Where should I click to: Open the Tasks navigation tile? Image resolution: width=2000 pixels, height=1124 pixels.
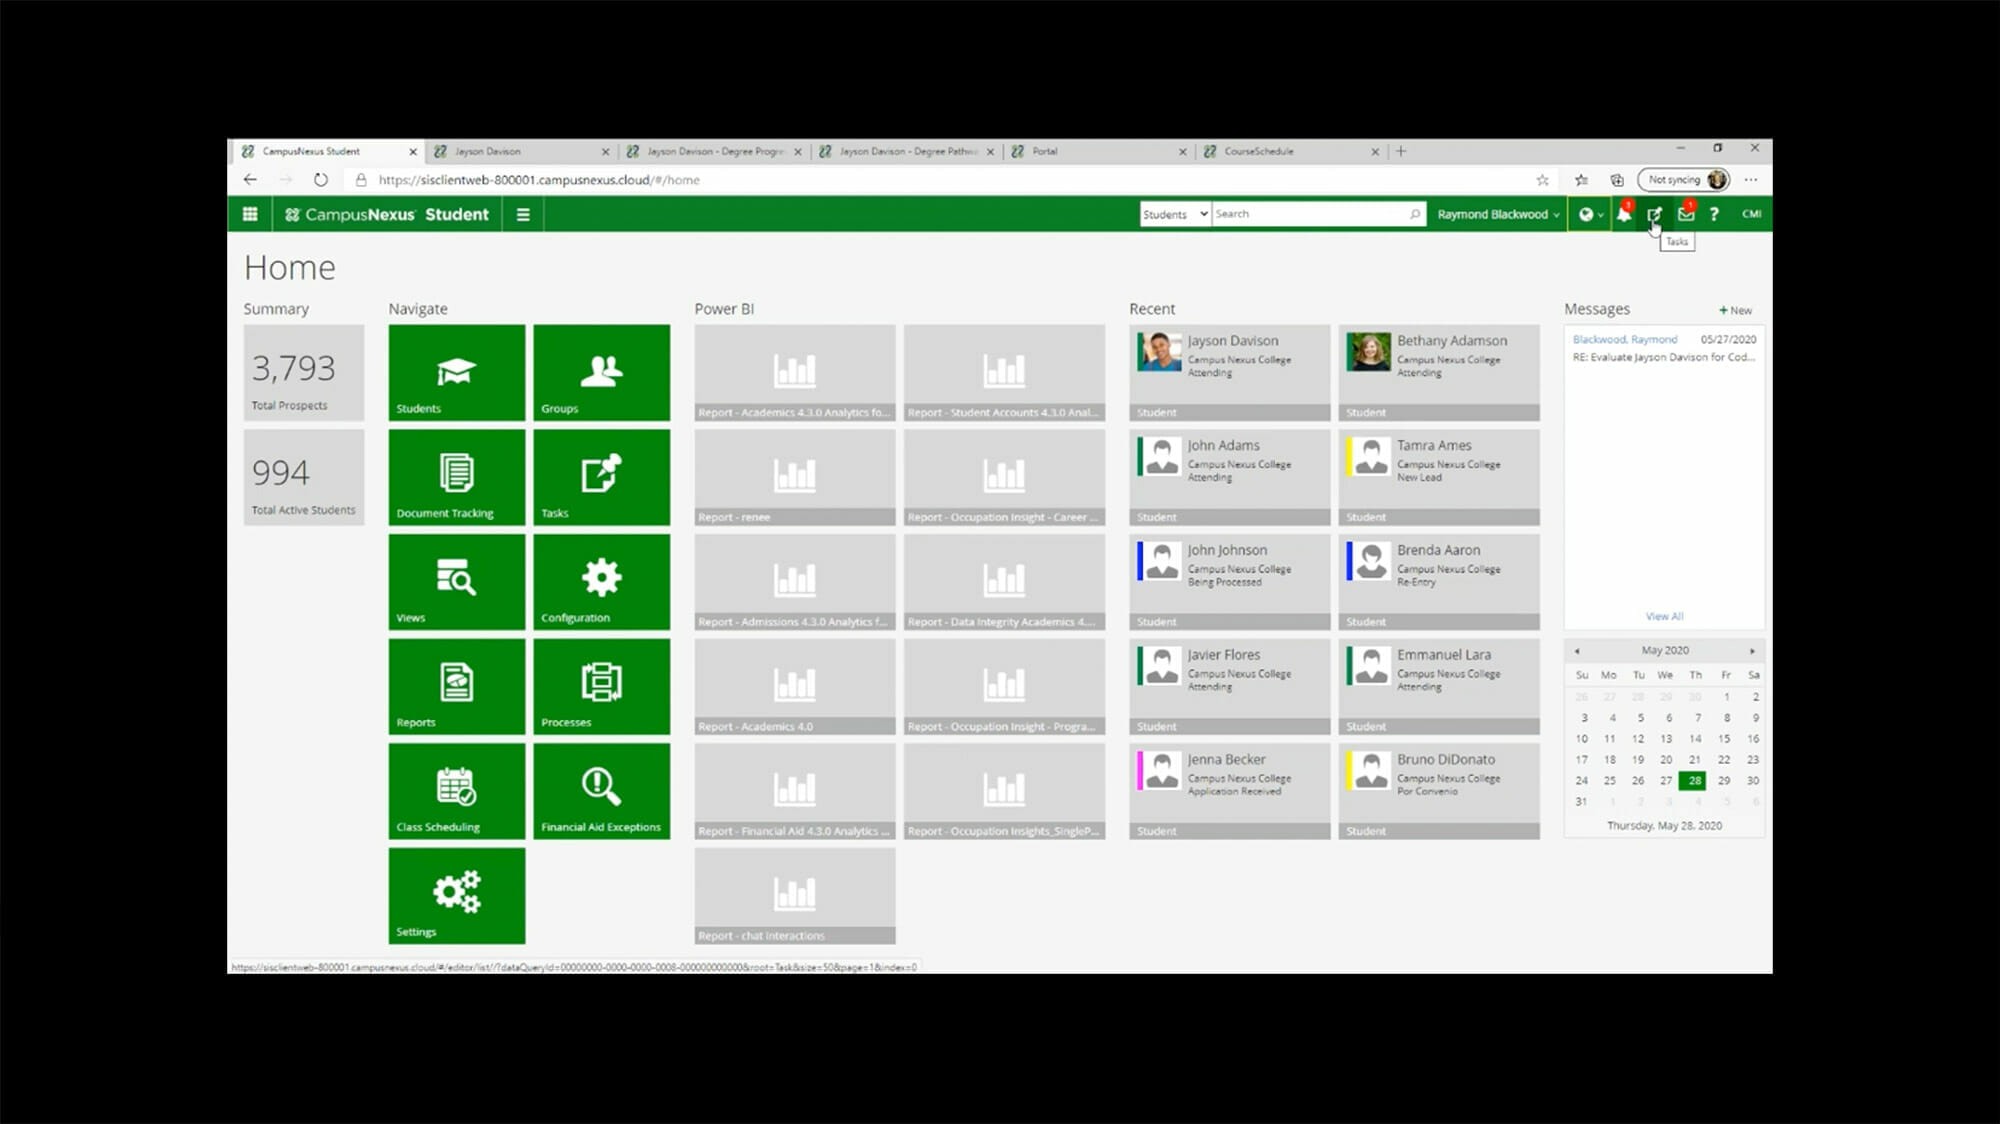click(x=601, y=477)
